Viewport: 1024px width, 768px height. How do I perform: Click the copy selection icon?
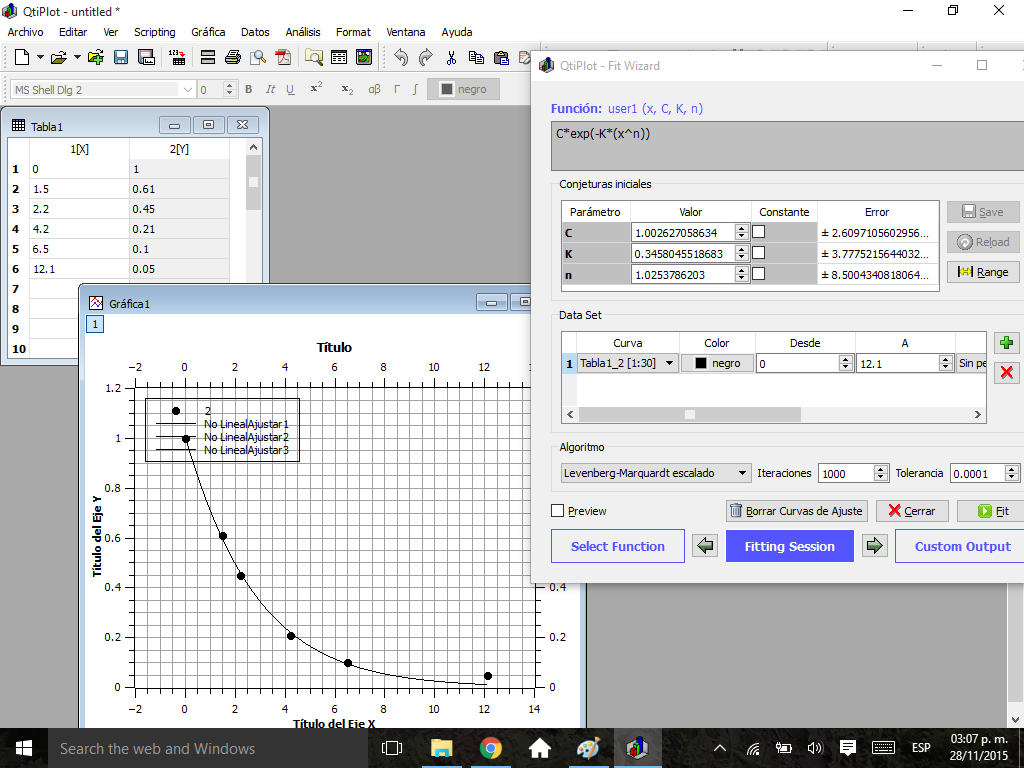(476, 57)
